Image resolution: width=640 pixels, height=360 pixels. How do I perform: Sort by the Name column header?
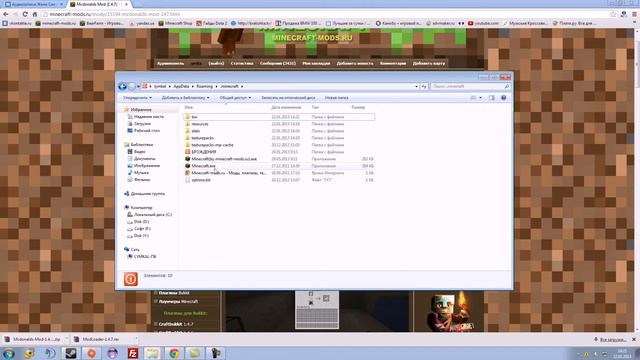189,107
